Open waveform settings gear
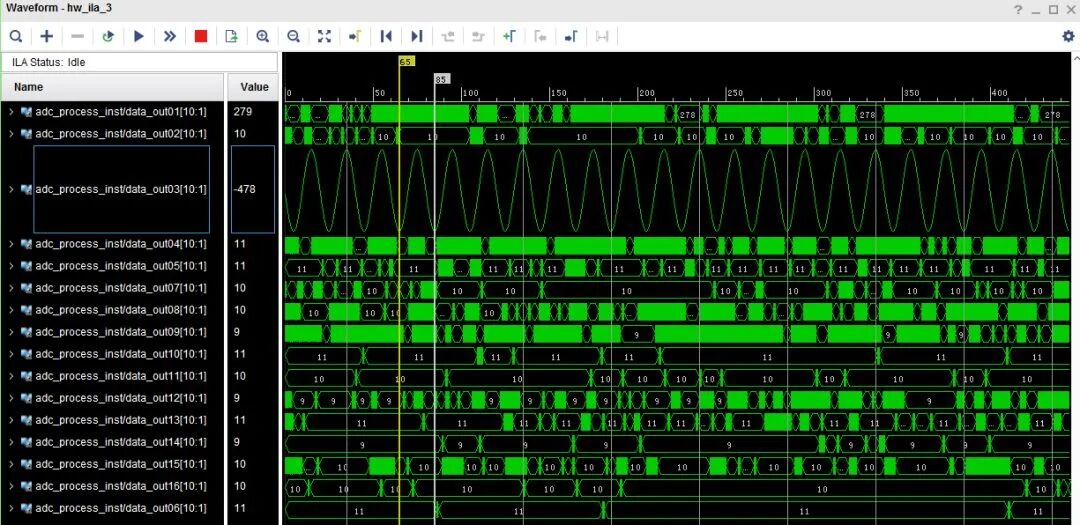The image size is (1080, 525). pyautogui.click(x=1068, y=36)
